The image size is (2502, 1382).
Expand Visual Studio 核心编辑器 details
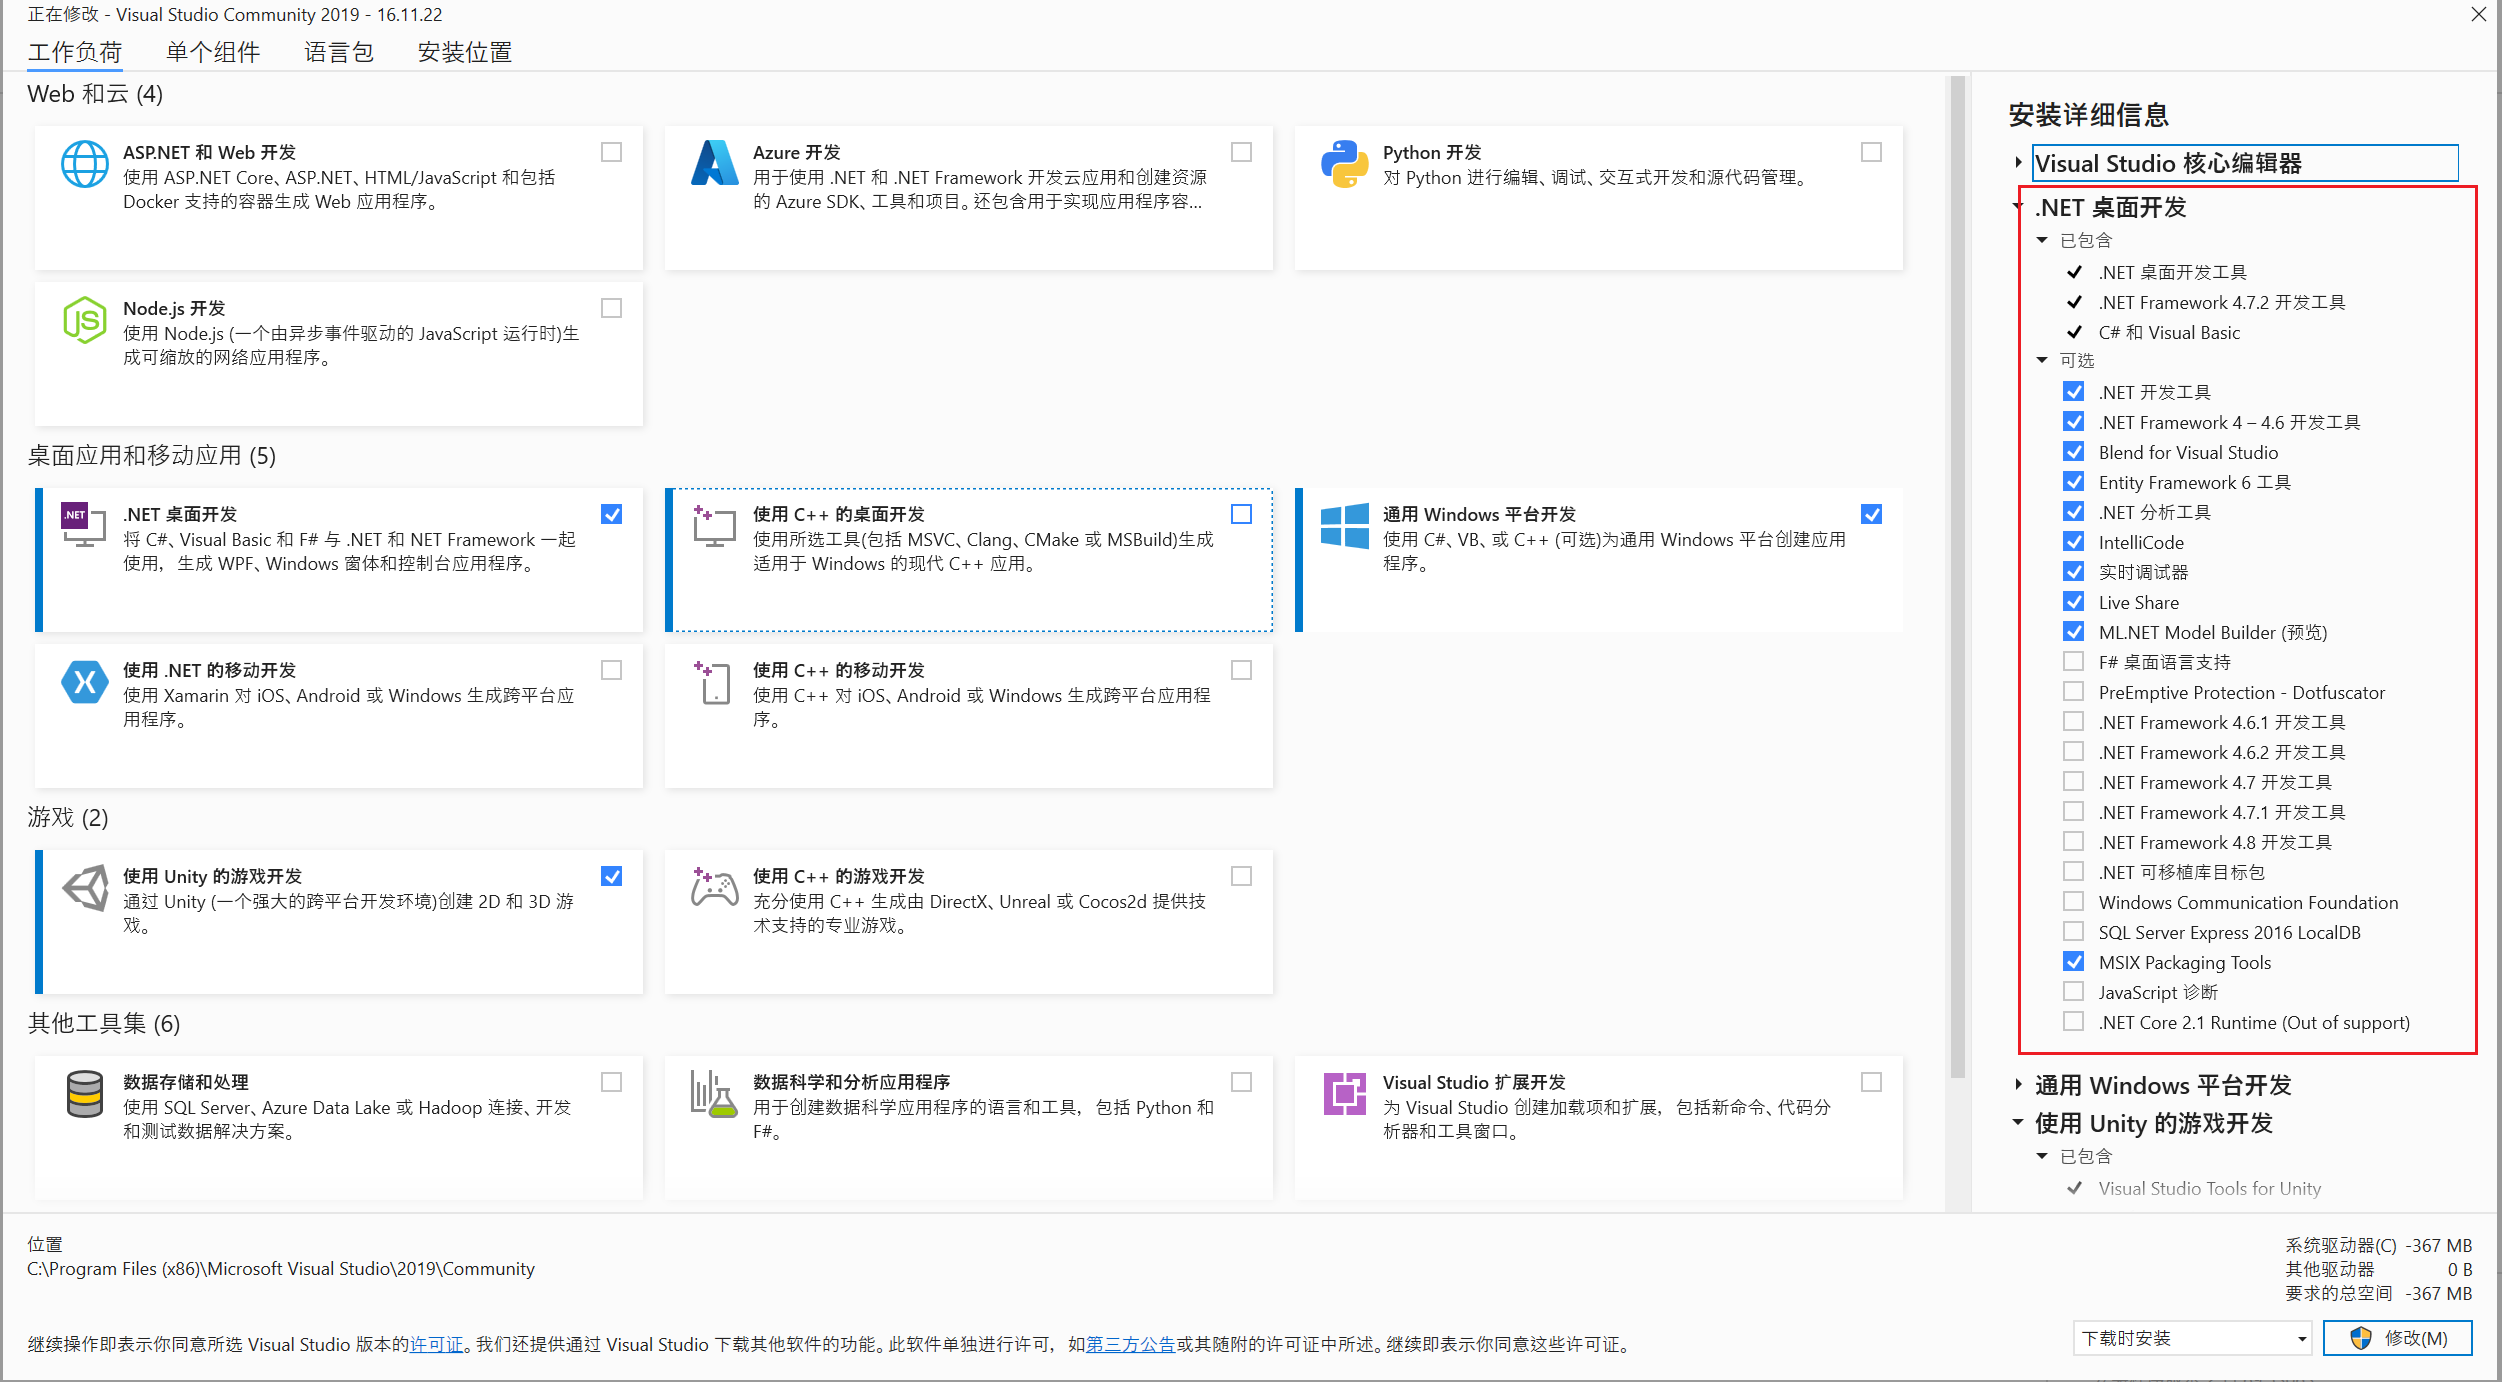point(2019,163)
